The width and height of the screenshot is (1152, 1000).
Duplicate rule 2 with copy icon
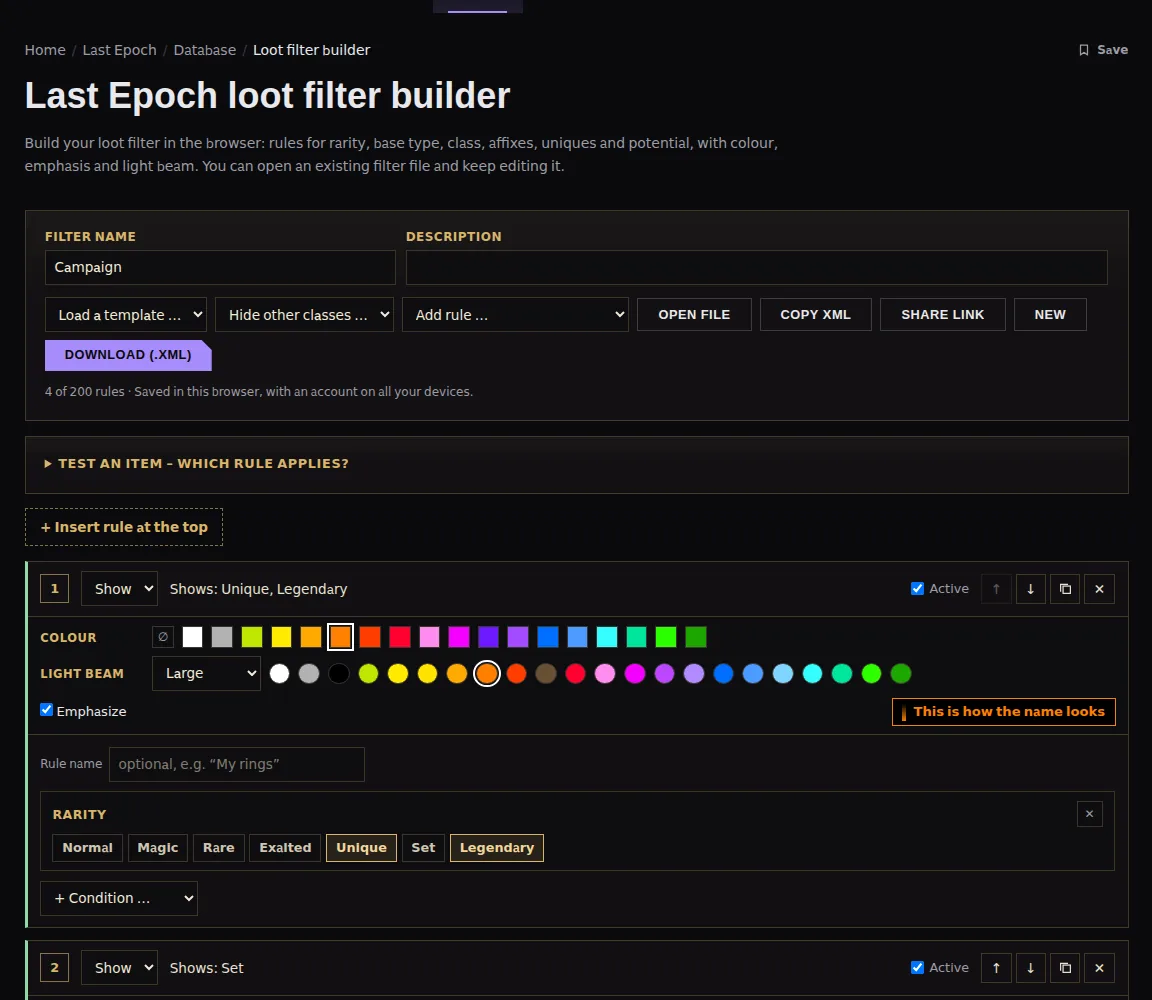click(1065, 968)
